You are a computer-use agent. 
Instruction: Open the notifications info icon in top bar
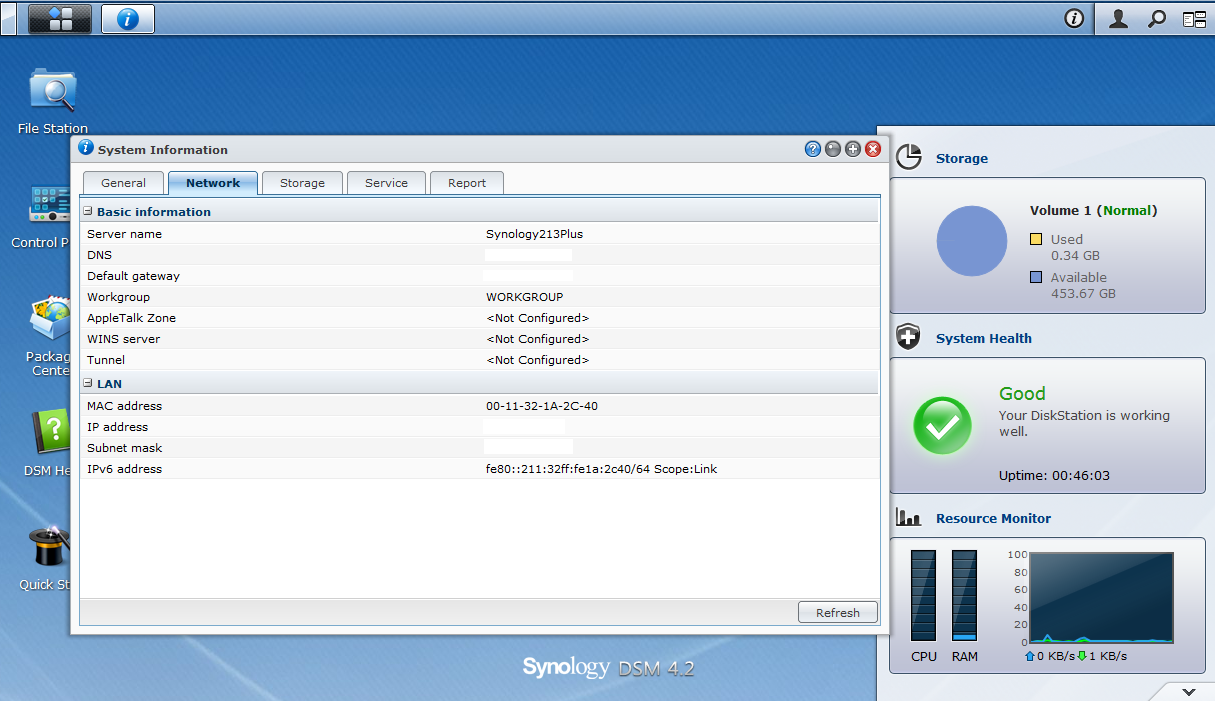point(1074,18)
